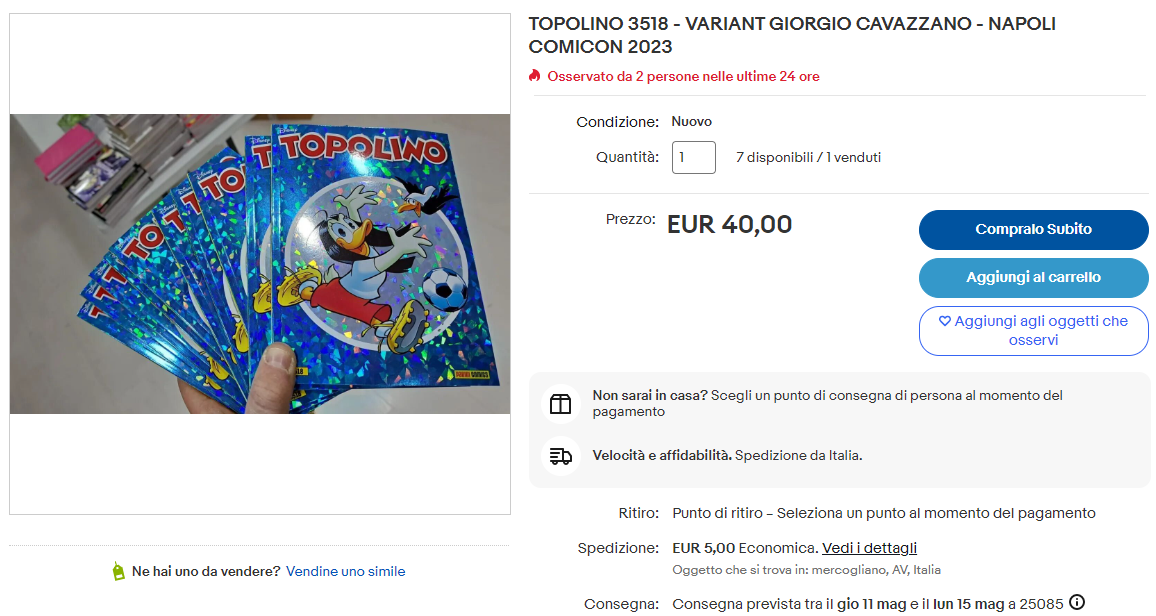Select Aggiungi agli oggetti che osservi
Image resolution: width=1156 pixels, height=616 pixels.
1033,331
